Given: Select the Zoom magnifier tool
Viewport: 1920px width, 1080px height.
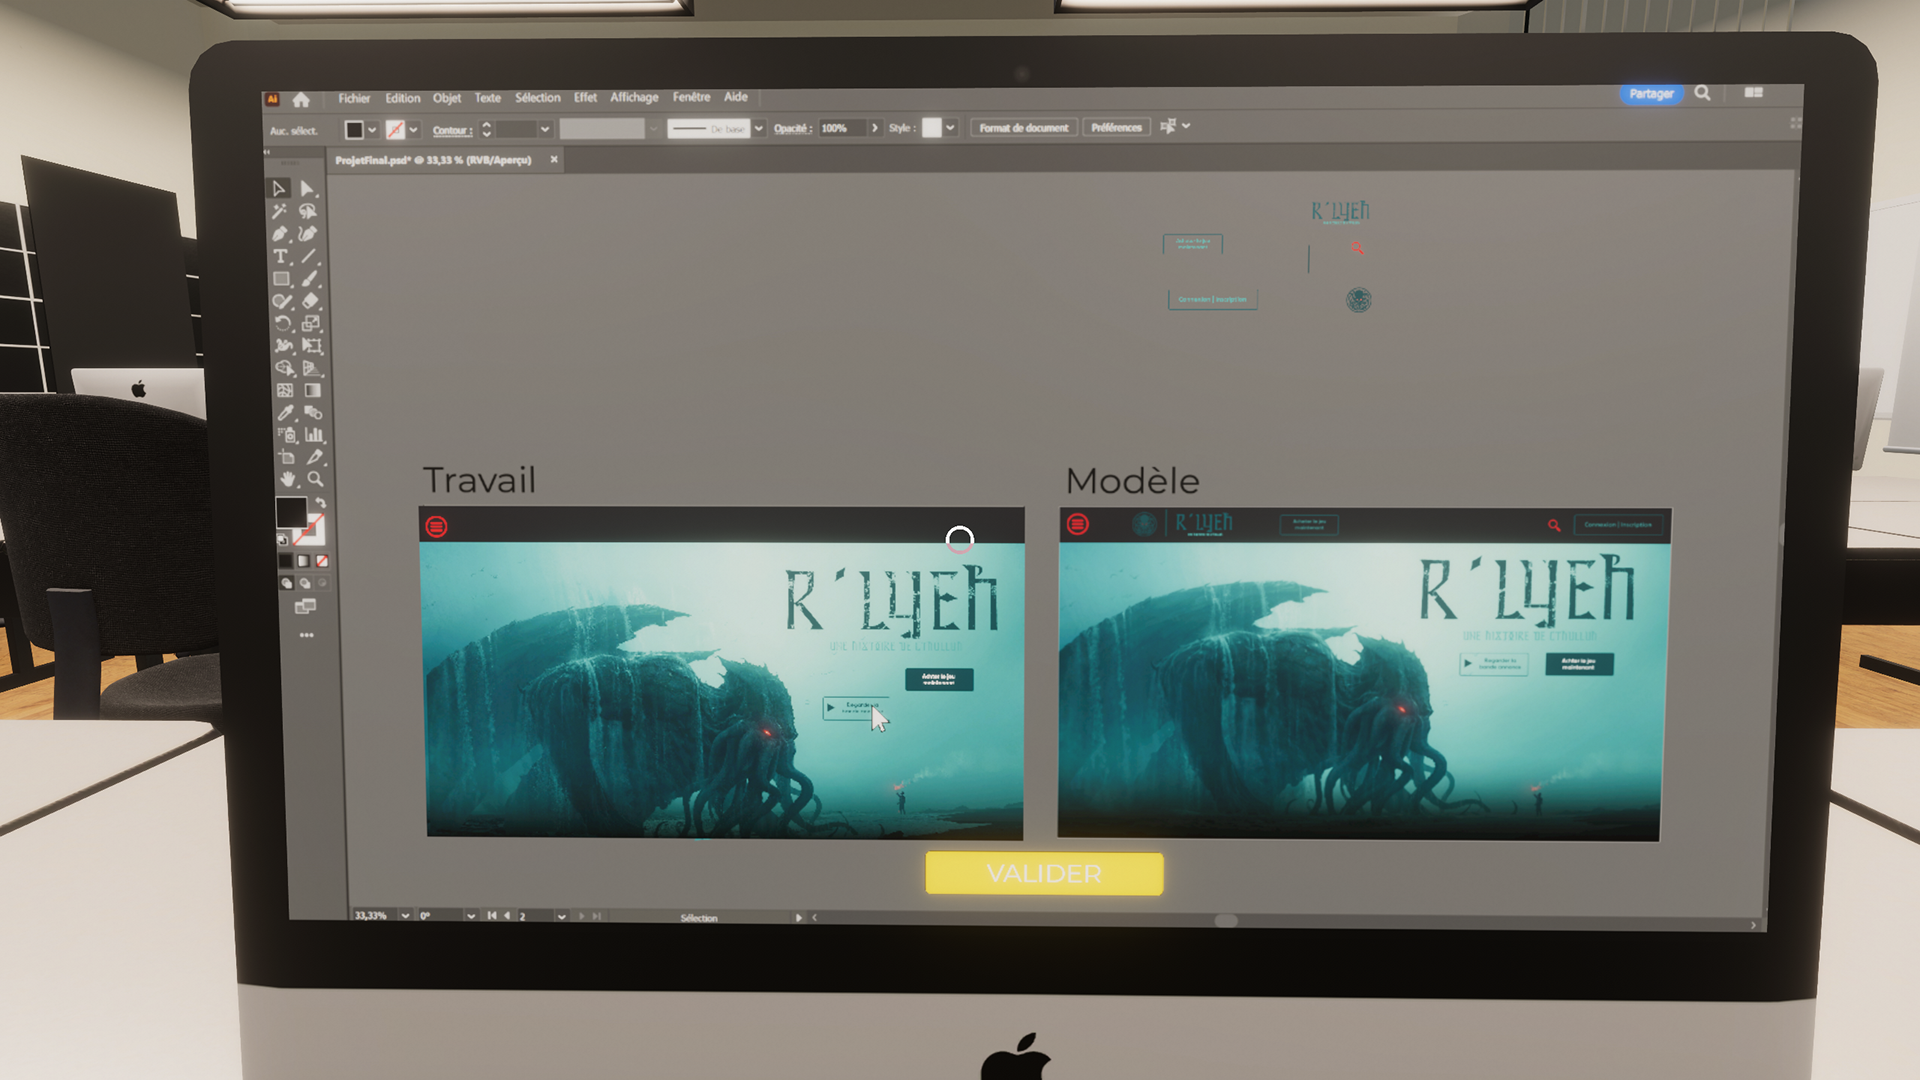Looking at the screenshot, I should click(x=315, y=479).
